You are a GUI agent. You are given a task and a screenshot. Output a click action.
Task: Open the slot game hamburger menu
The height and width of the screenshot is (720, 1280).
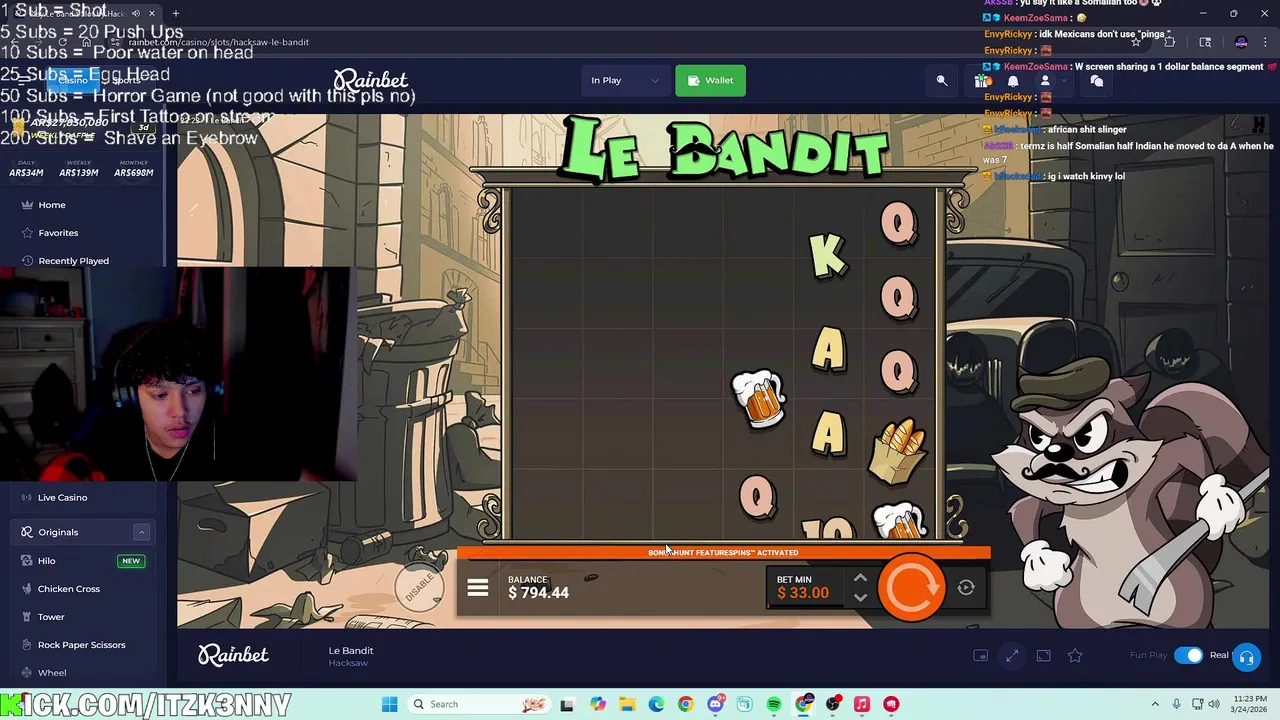click(477, 588)
